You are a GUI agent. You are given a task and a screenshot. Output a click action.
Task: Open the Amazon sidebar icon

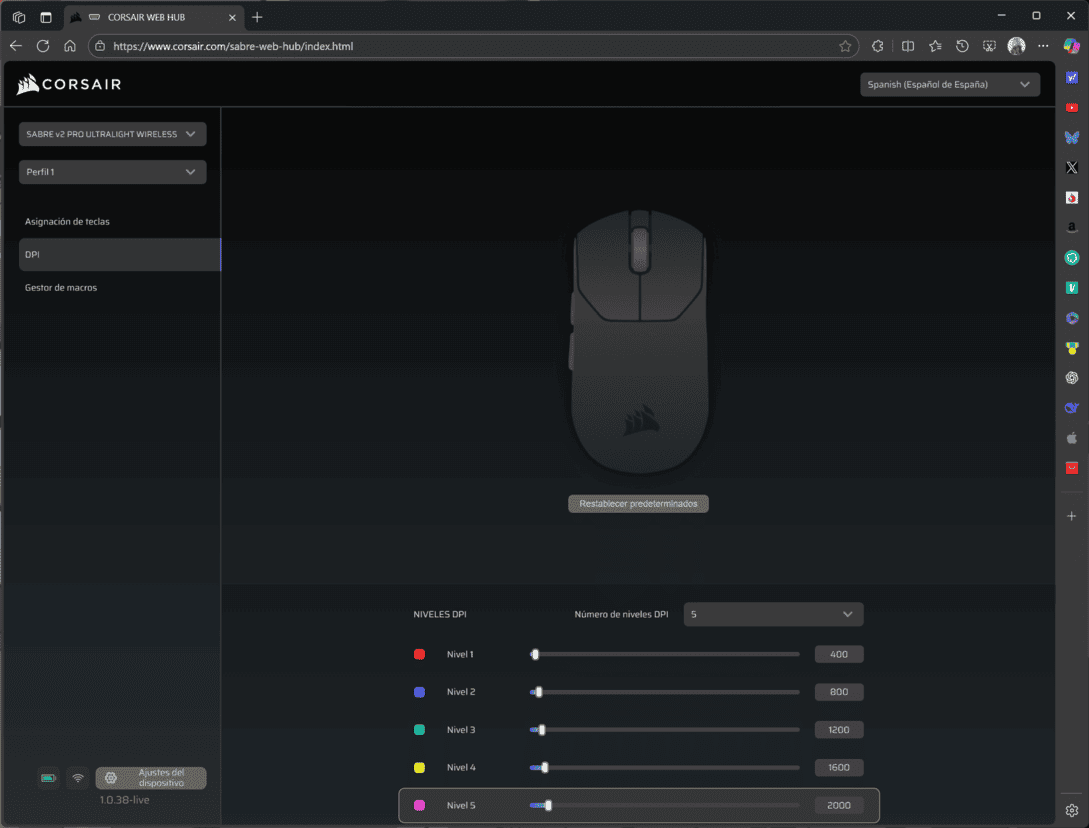click(1072, 228)
